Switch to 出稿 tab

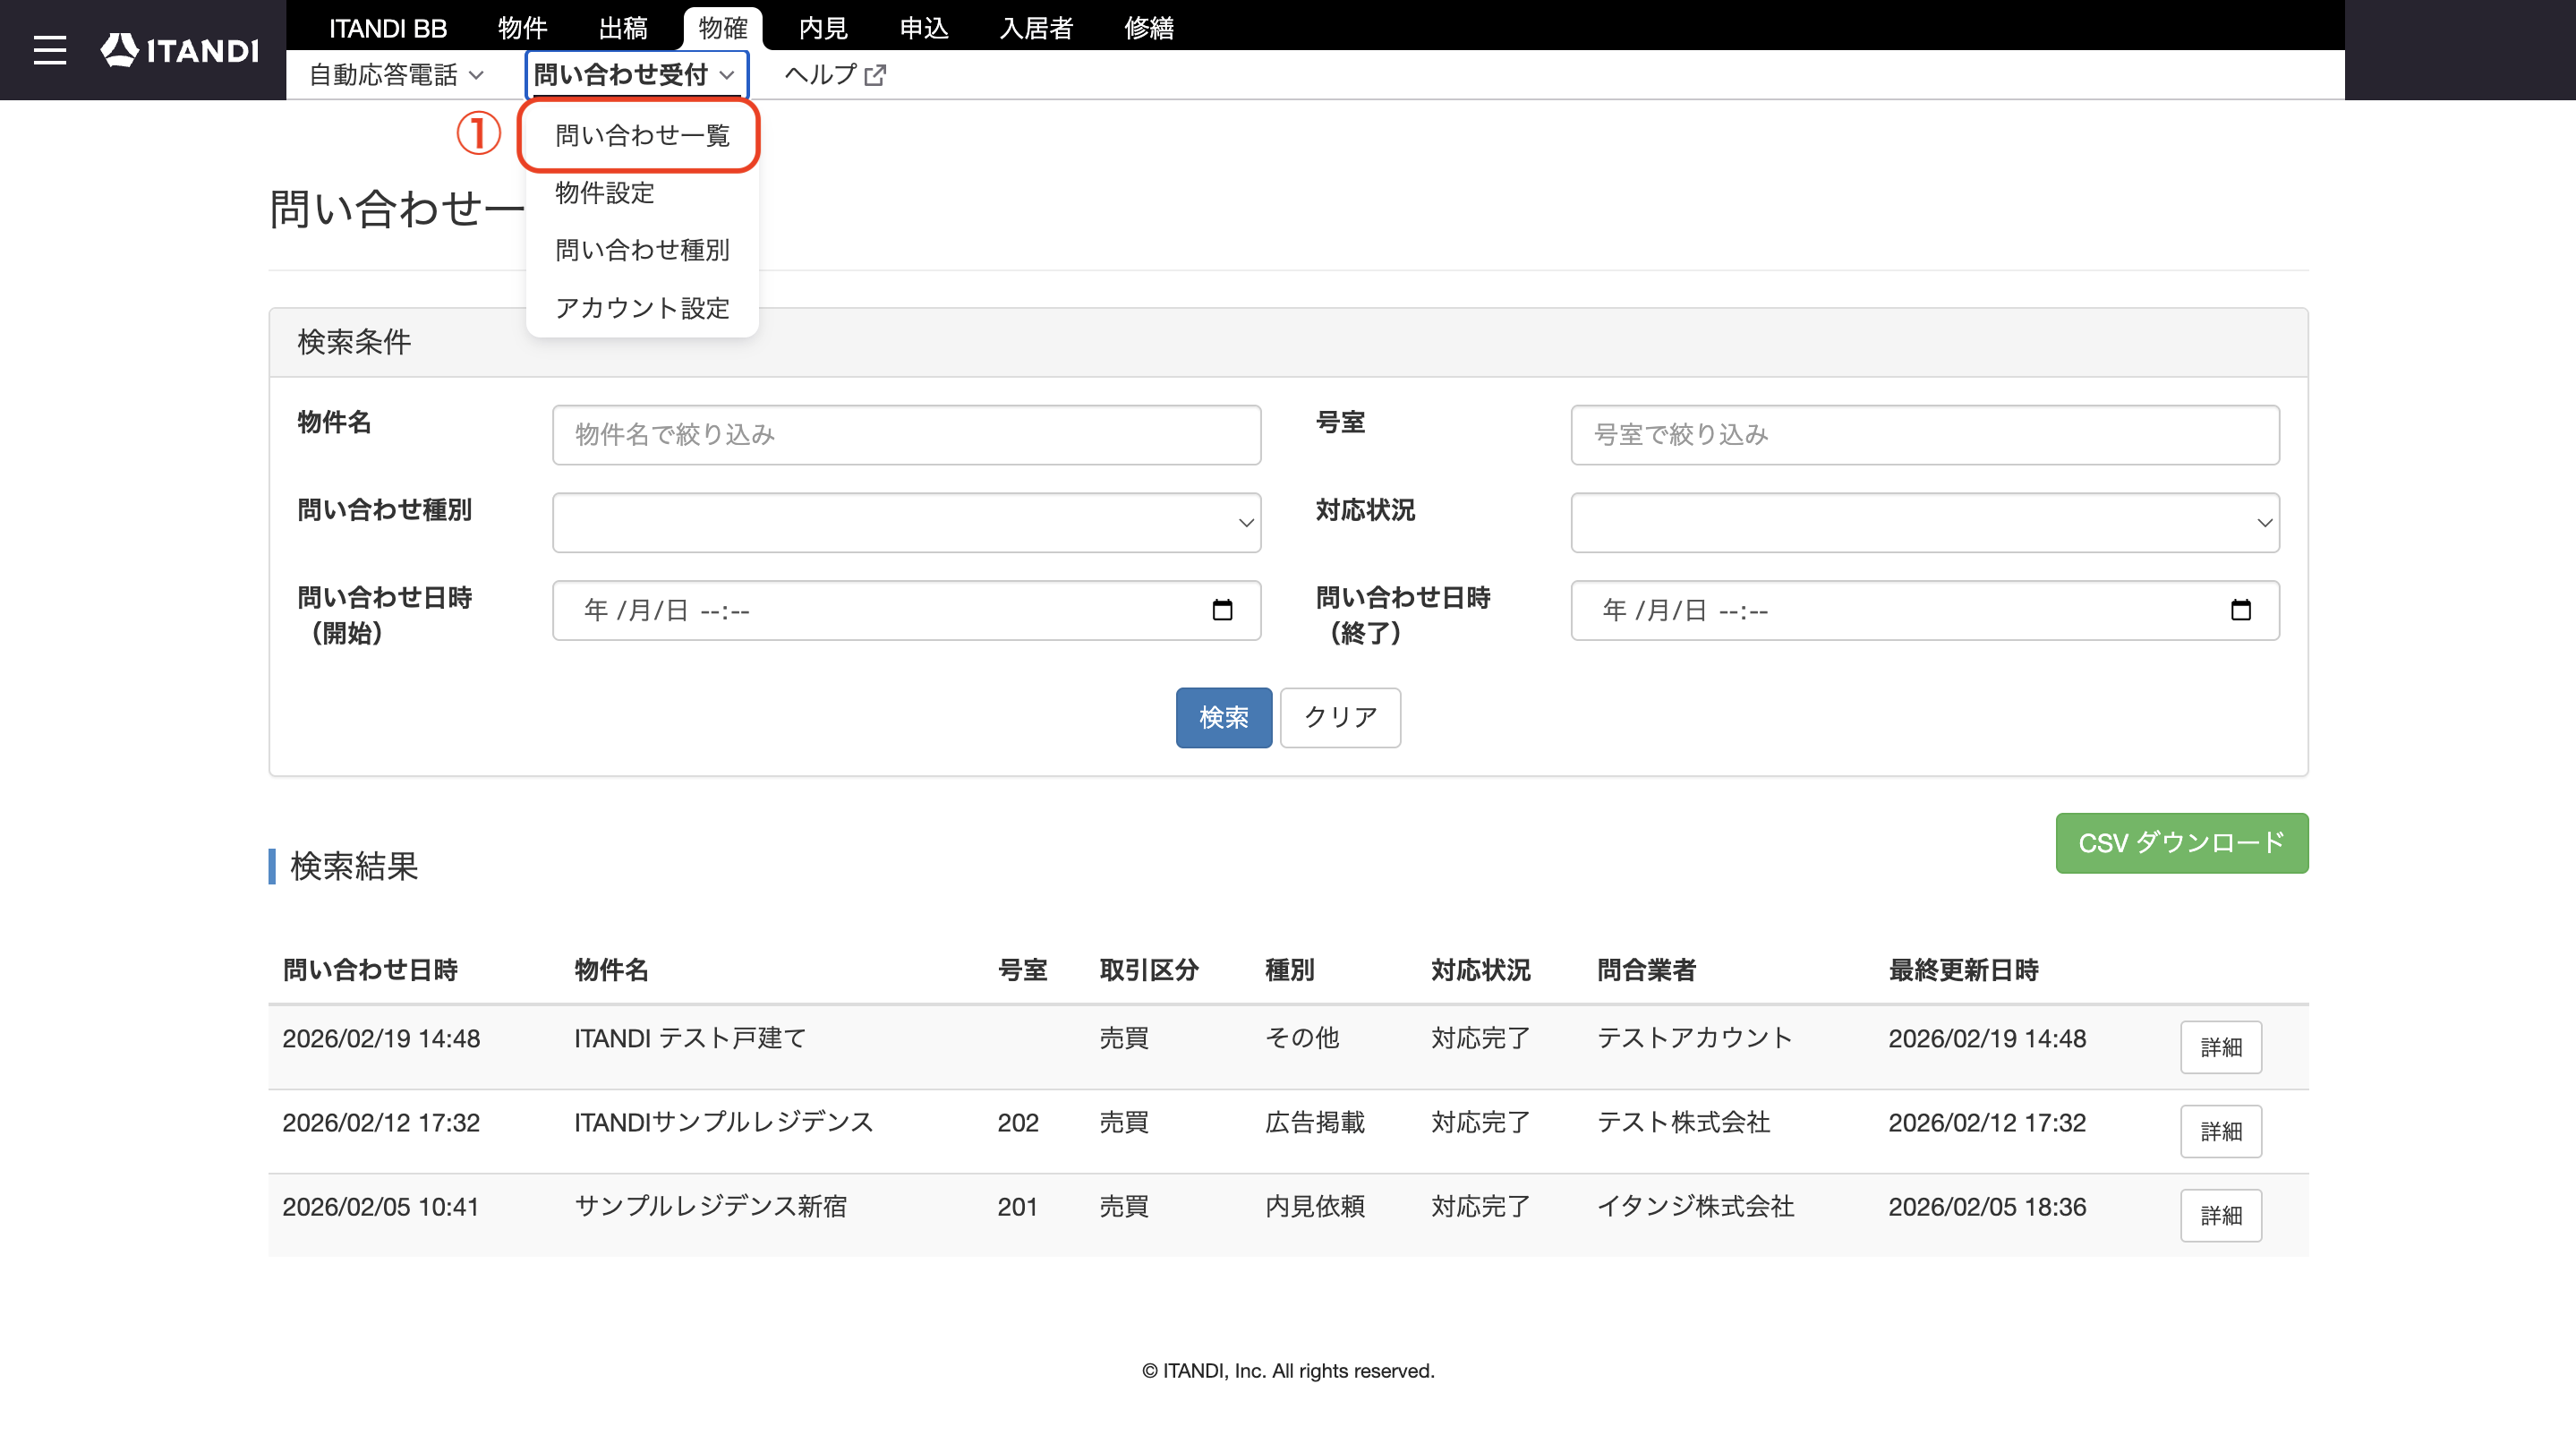(x=623, y=28)
